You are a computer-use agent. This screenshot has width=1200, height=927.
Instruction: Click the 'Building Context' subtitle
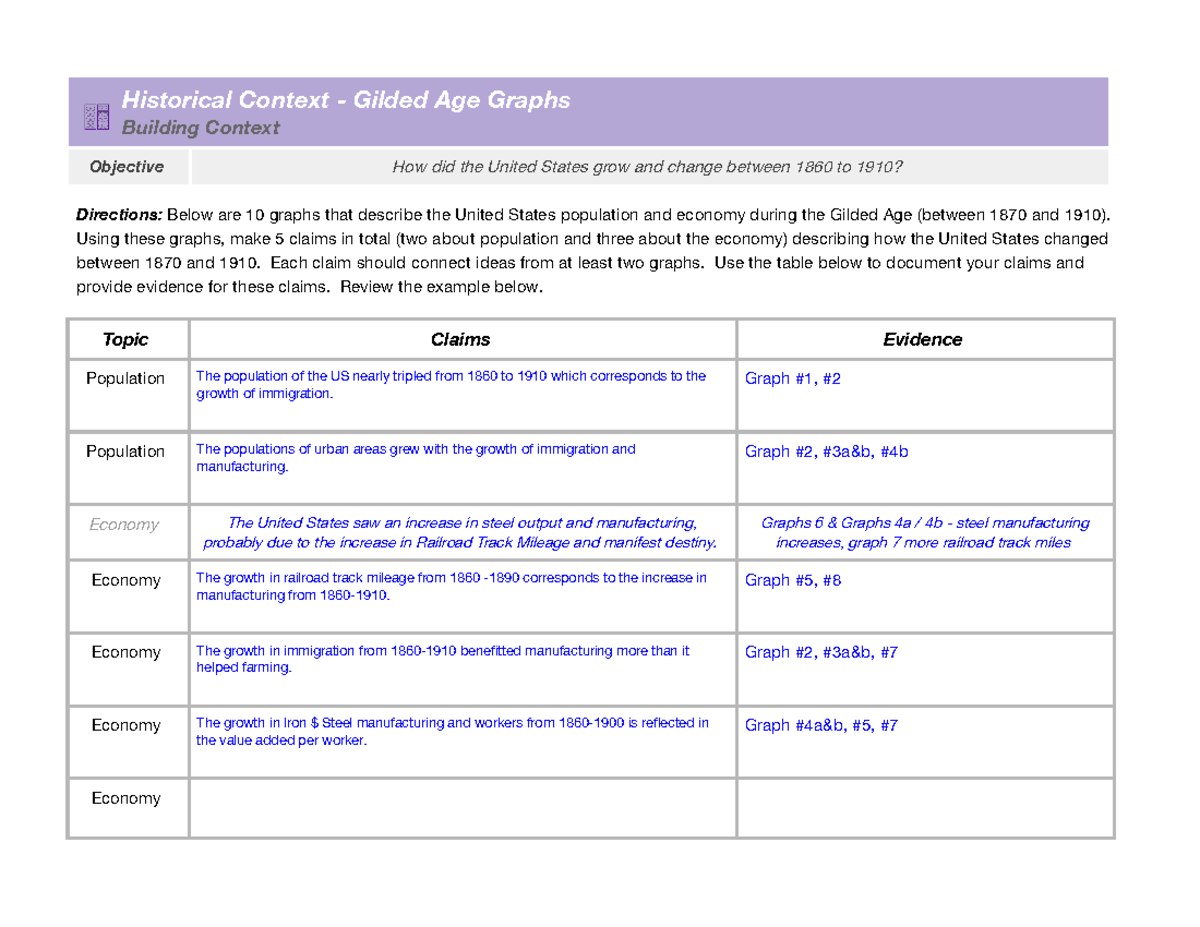pos(200,128)
